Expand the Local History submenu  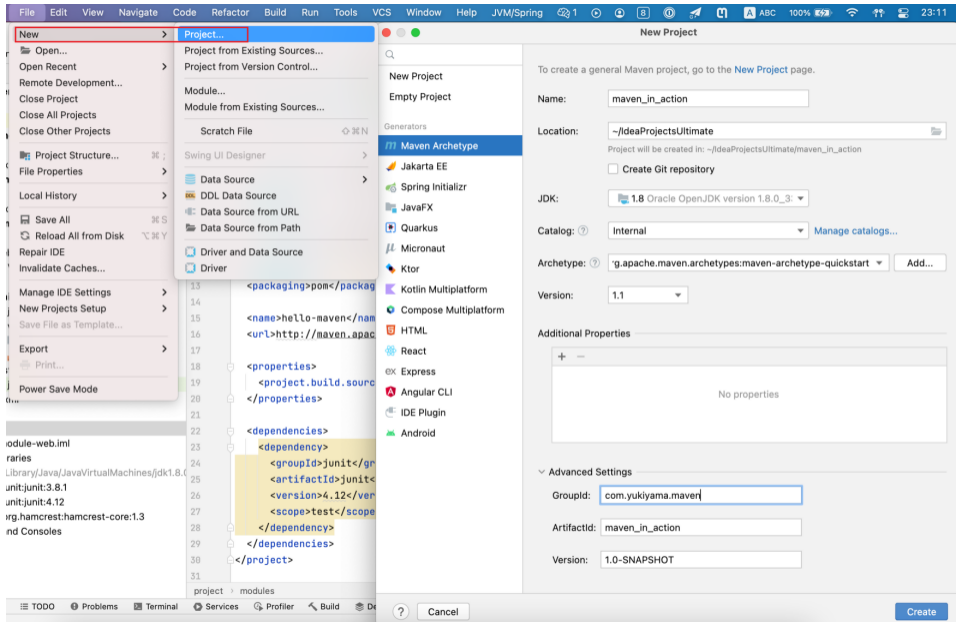click(92, 196)
